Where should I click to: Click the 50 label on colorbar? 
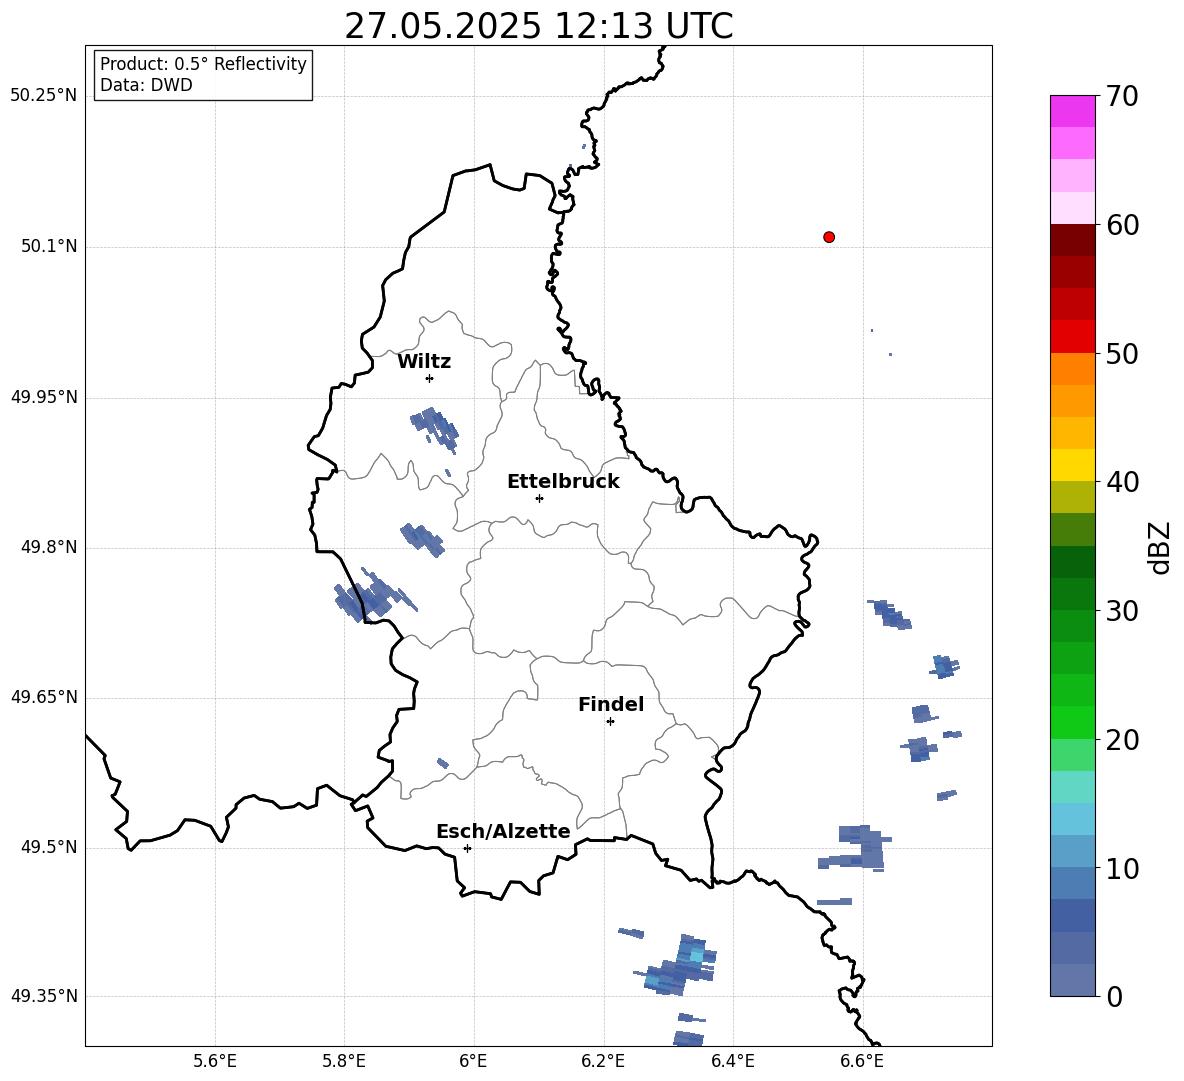(x=1122, y=353)
